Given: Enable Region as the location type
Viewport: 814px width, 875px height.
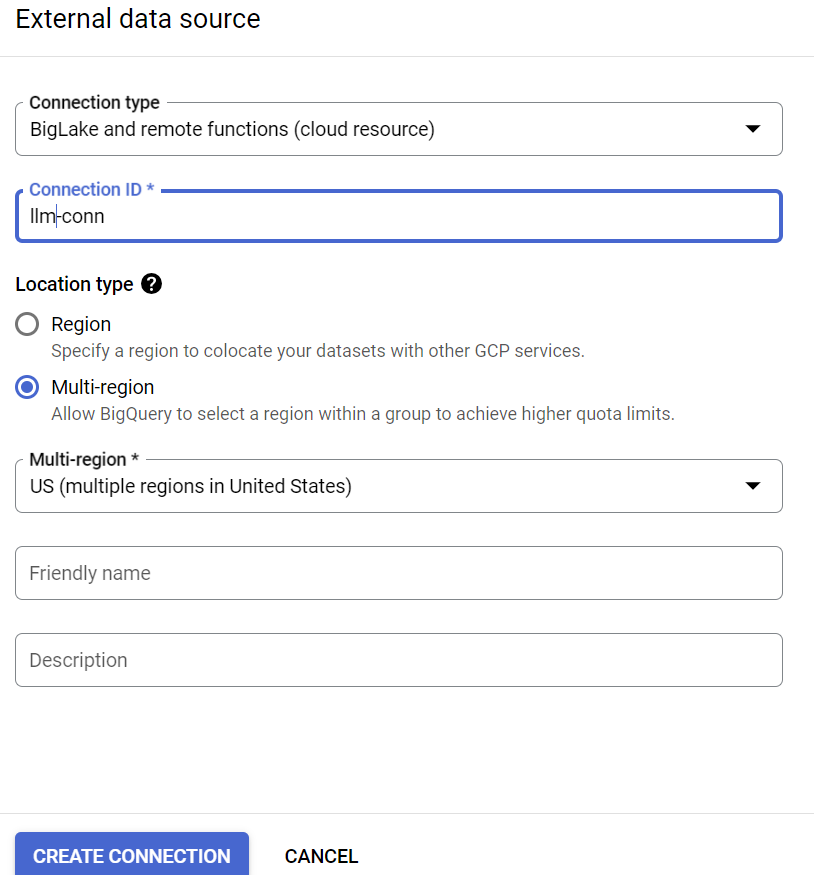Looking at the screenshot, I should pyautogui.click(x=27, y=324).
